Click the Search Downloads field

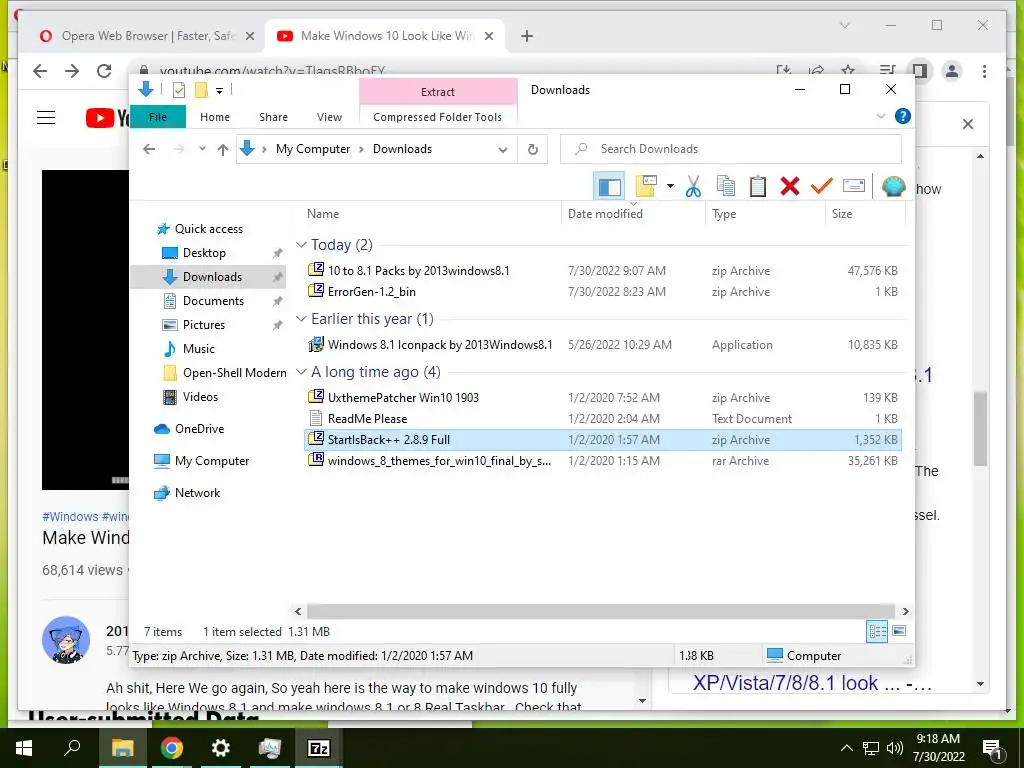[x=731, y=149]
